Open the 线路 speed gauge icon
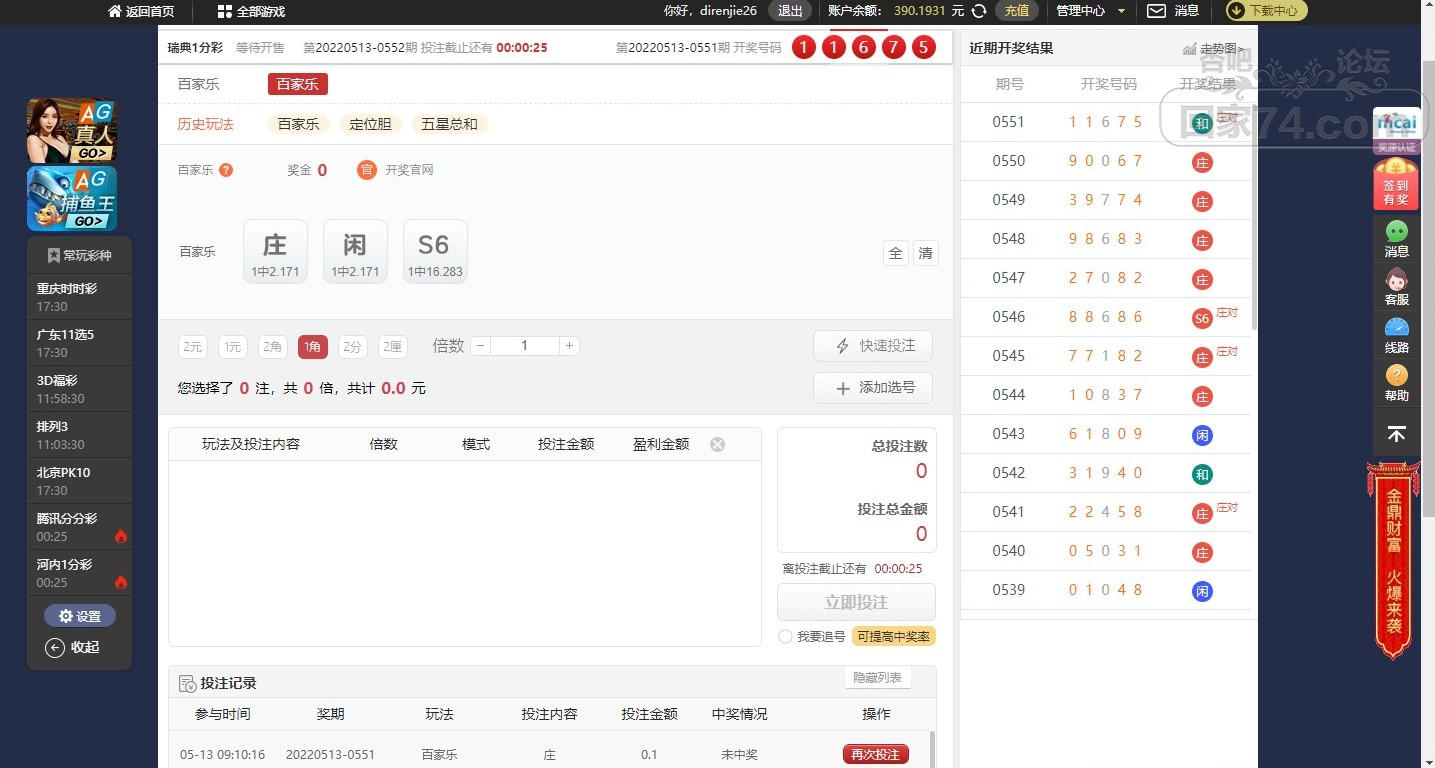Viewport: 1435px width, 768px height. pyautogui.click(x=1397, y=327)
